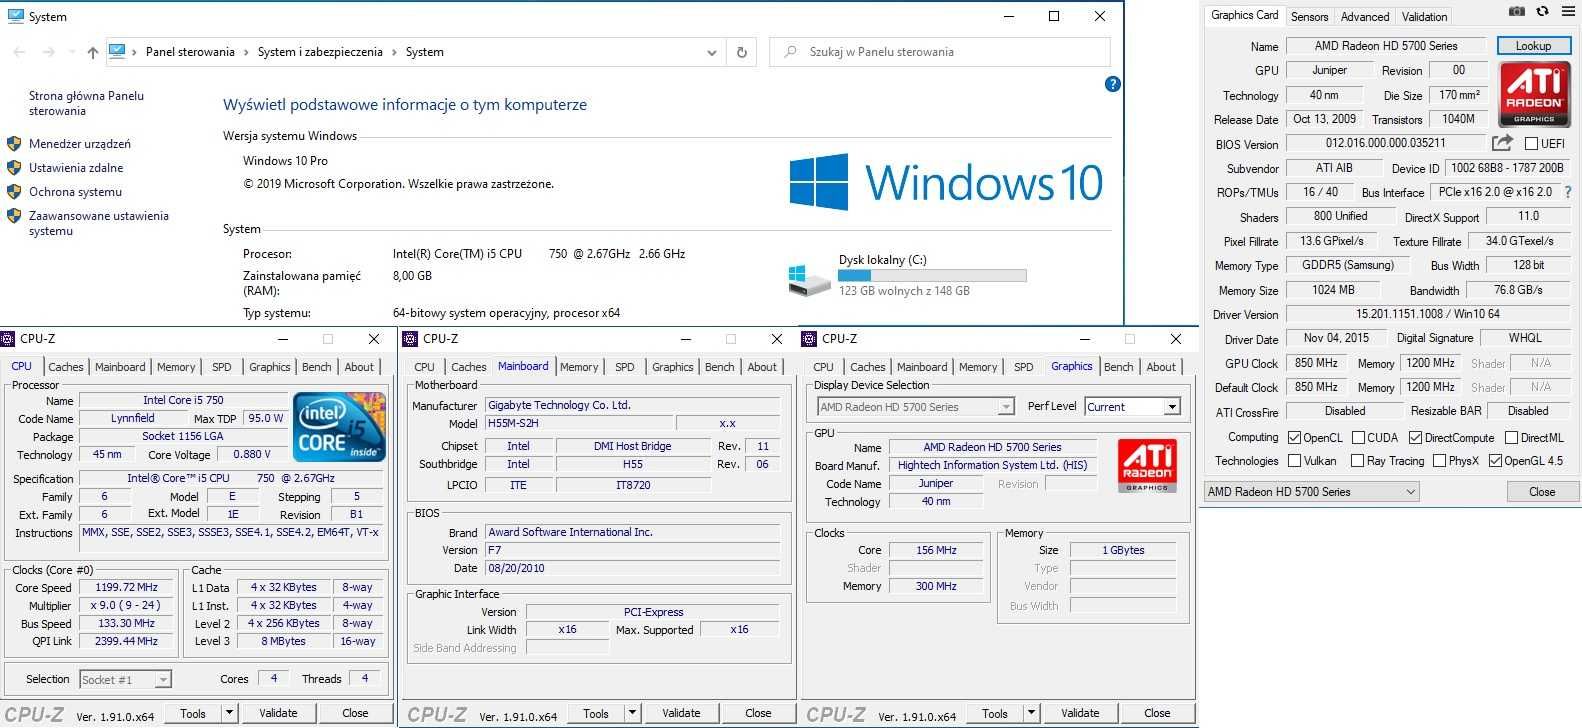Go back with System window back arrow

[19, 52]
